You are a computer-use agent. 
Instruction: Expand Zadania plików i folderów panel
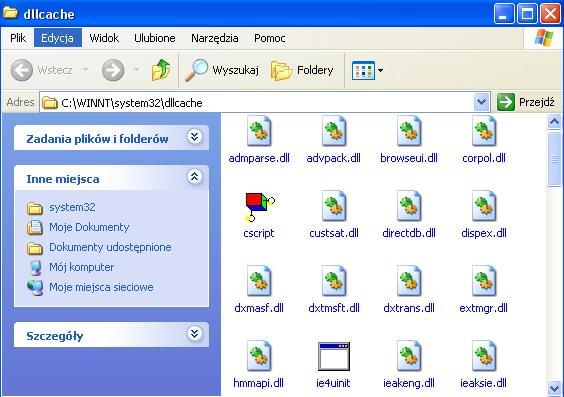[194, 137]
